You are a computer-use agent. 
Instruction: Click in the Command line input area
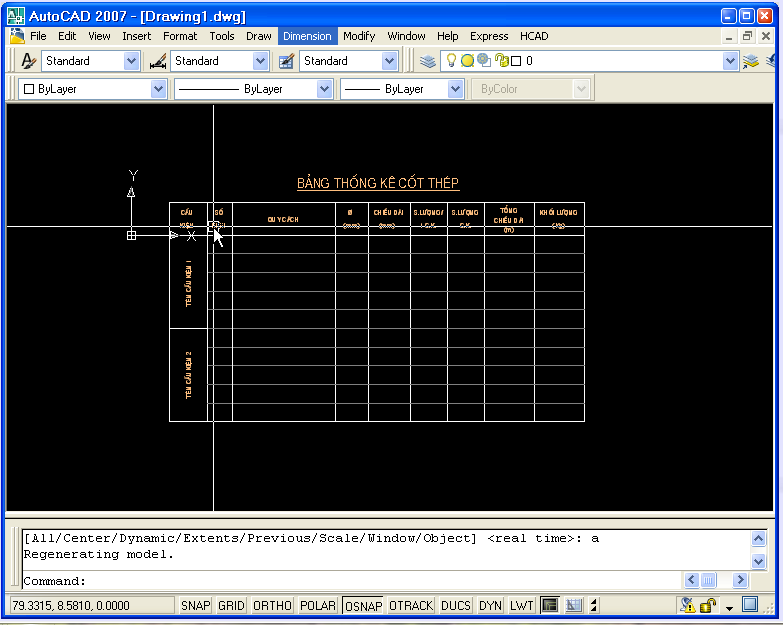pyautogui.click(x=380, y=581)
